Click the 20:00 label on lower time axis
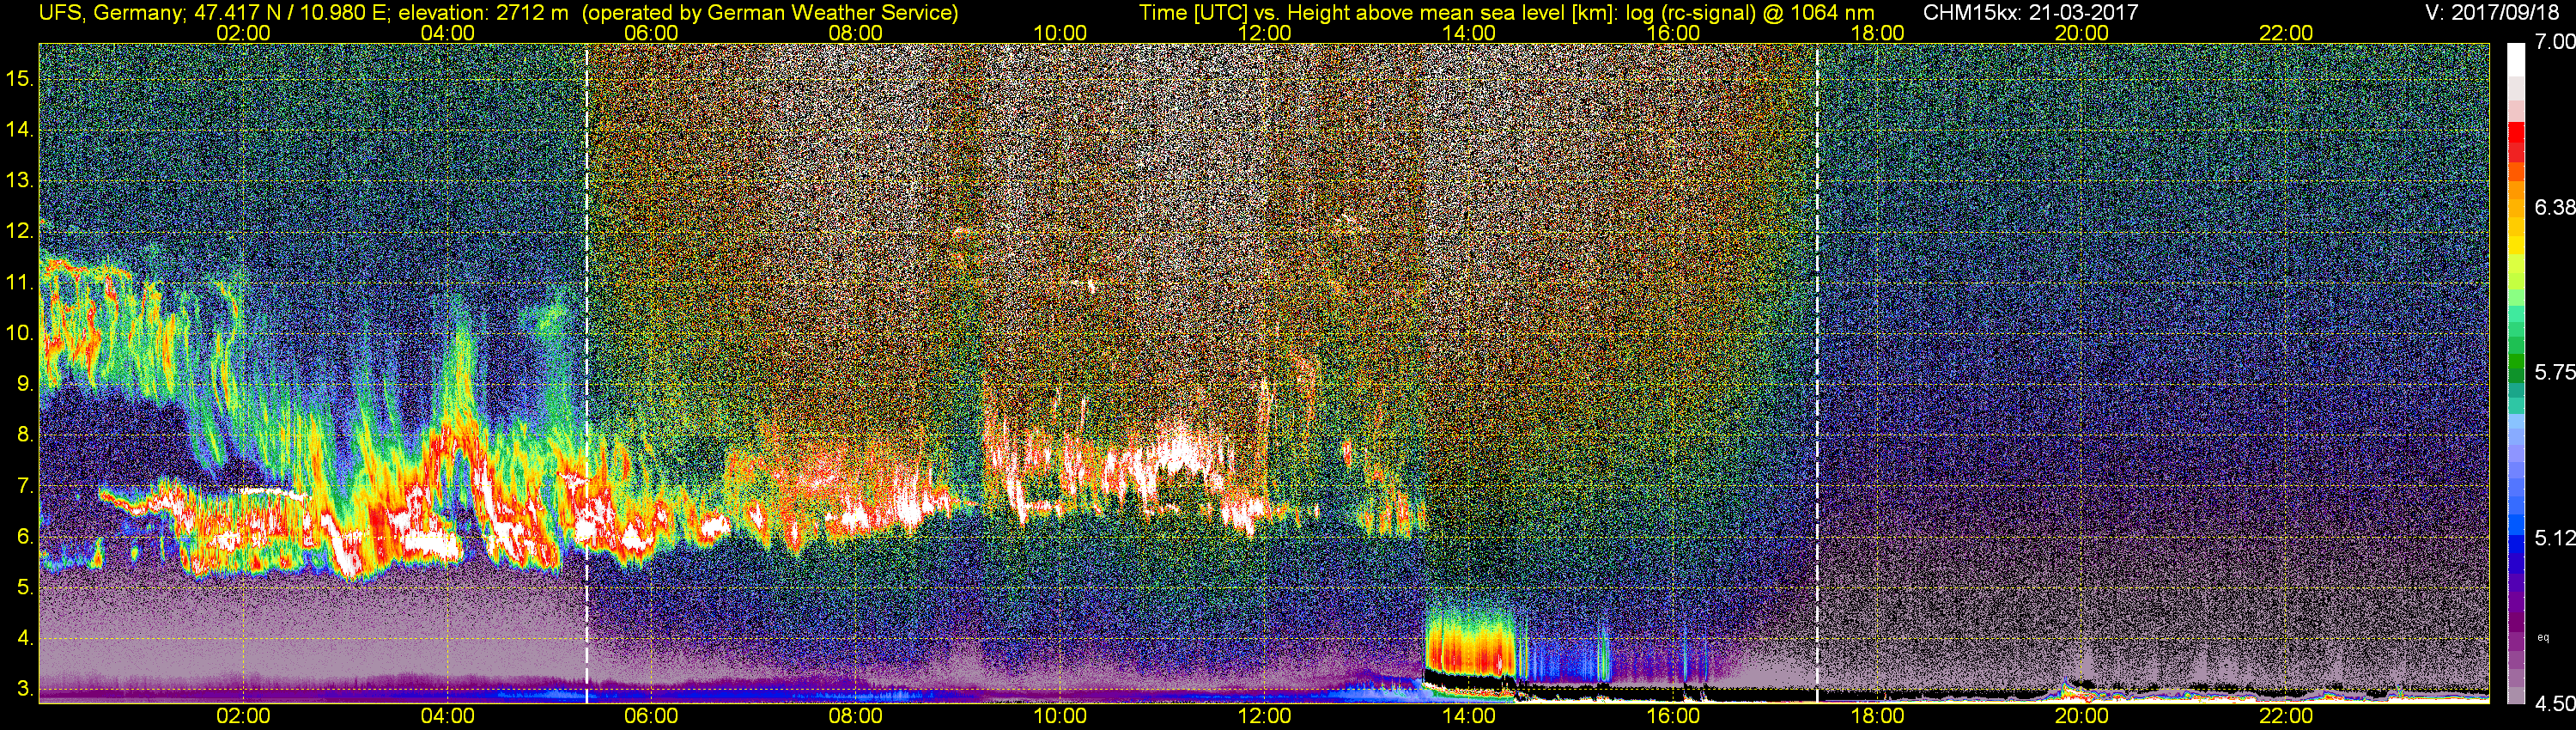This screenshot has width=2576, height=730. [x=2082, y=716]
